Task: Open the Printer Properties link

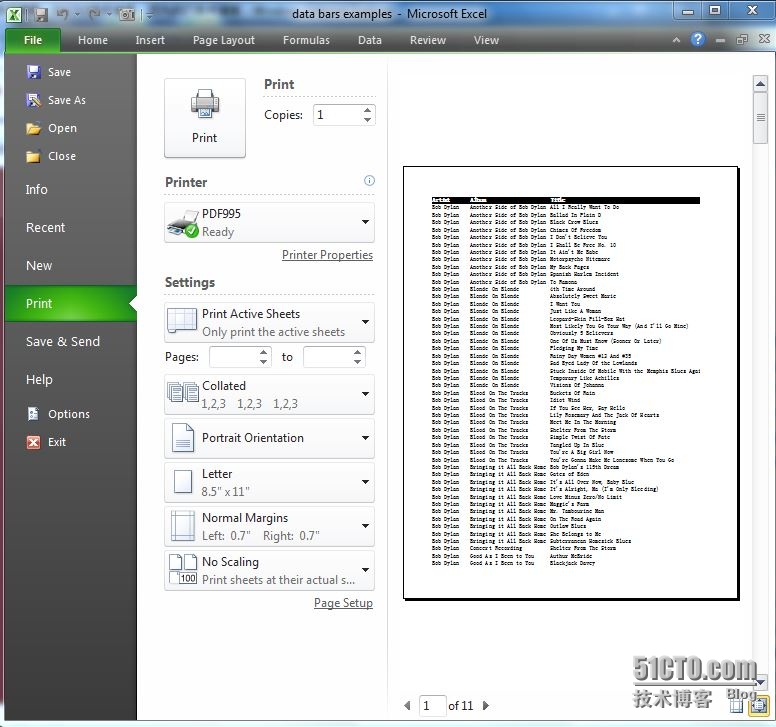Action: (x=327, y=255)
